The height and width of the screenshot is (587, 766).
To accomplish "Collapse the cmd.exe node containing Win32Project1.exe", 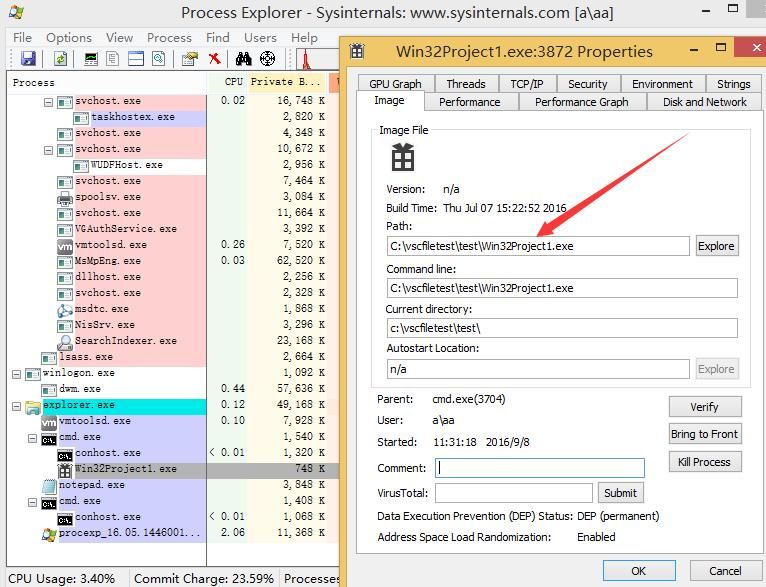I will (x=32, y=438).
